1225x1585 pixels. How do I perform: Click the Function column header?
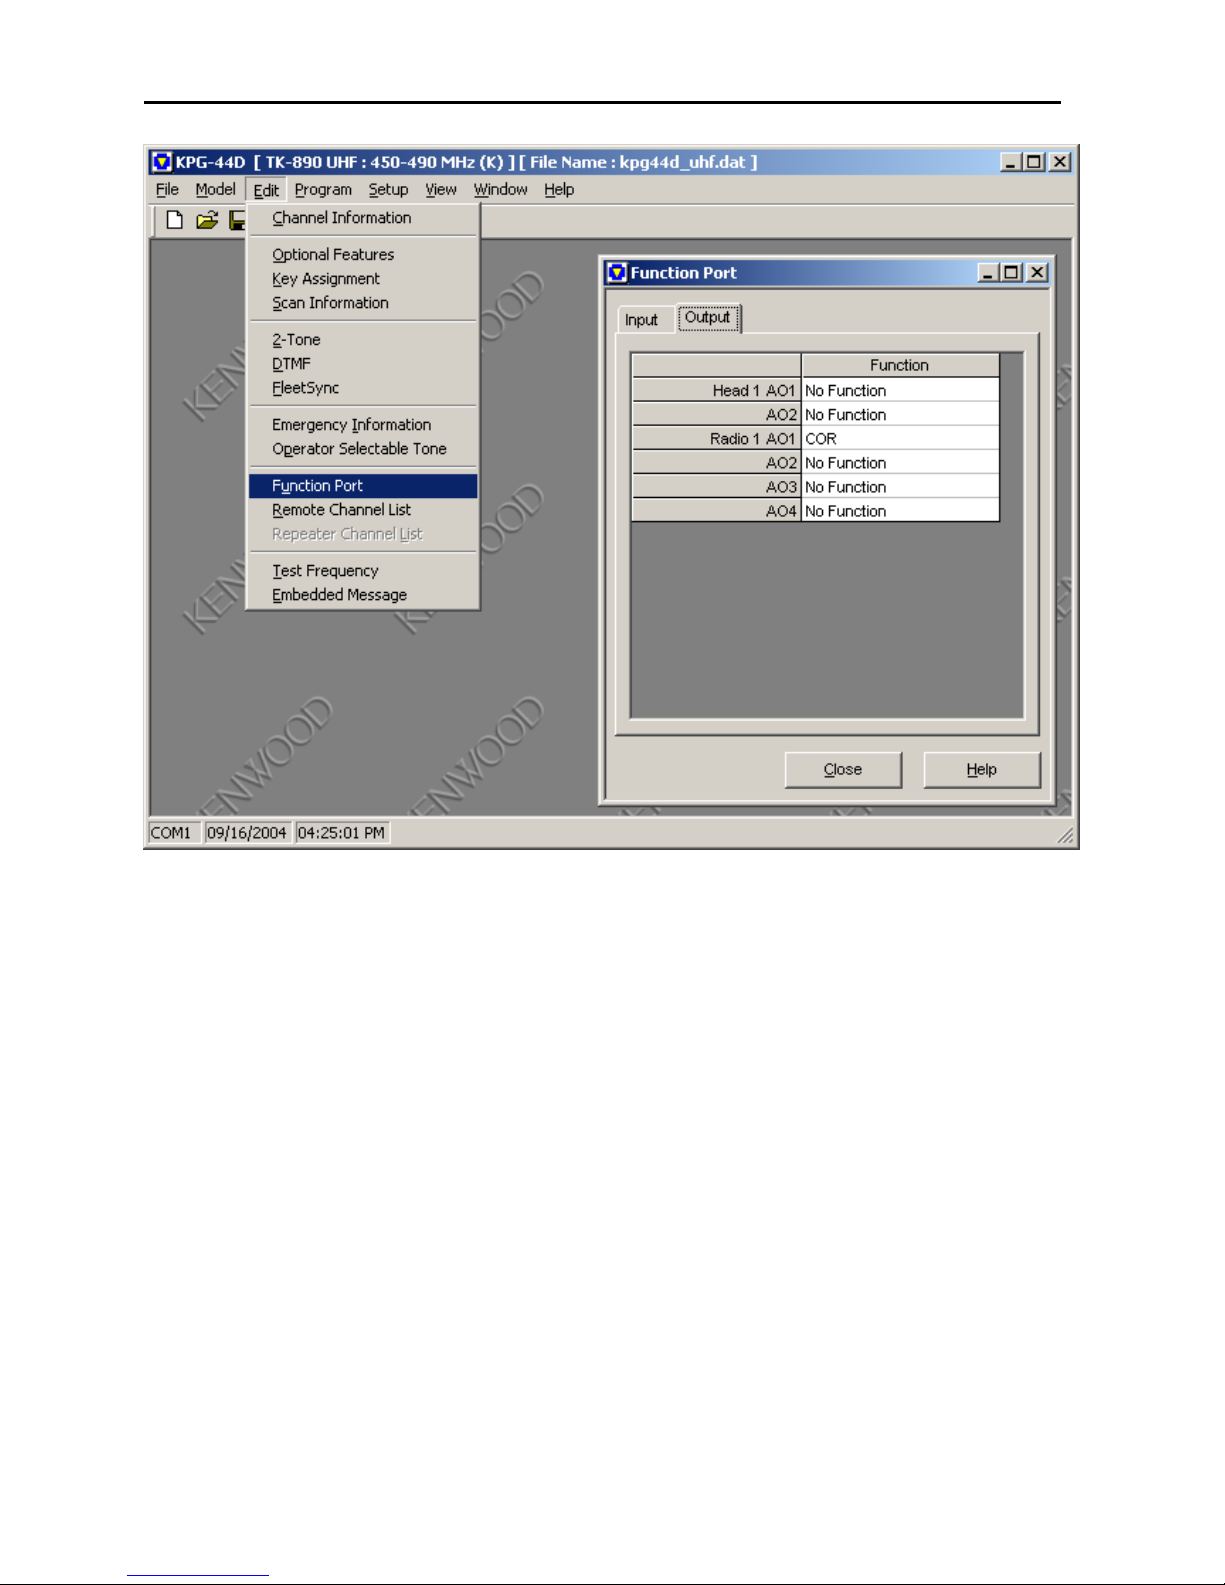click(900, 366)
